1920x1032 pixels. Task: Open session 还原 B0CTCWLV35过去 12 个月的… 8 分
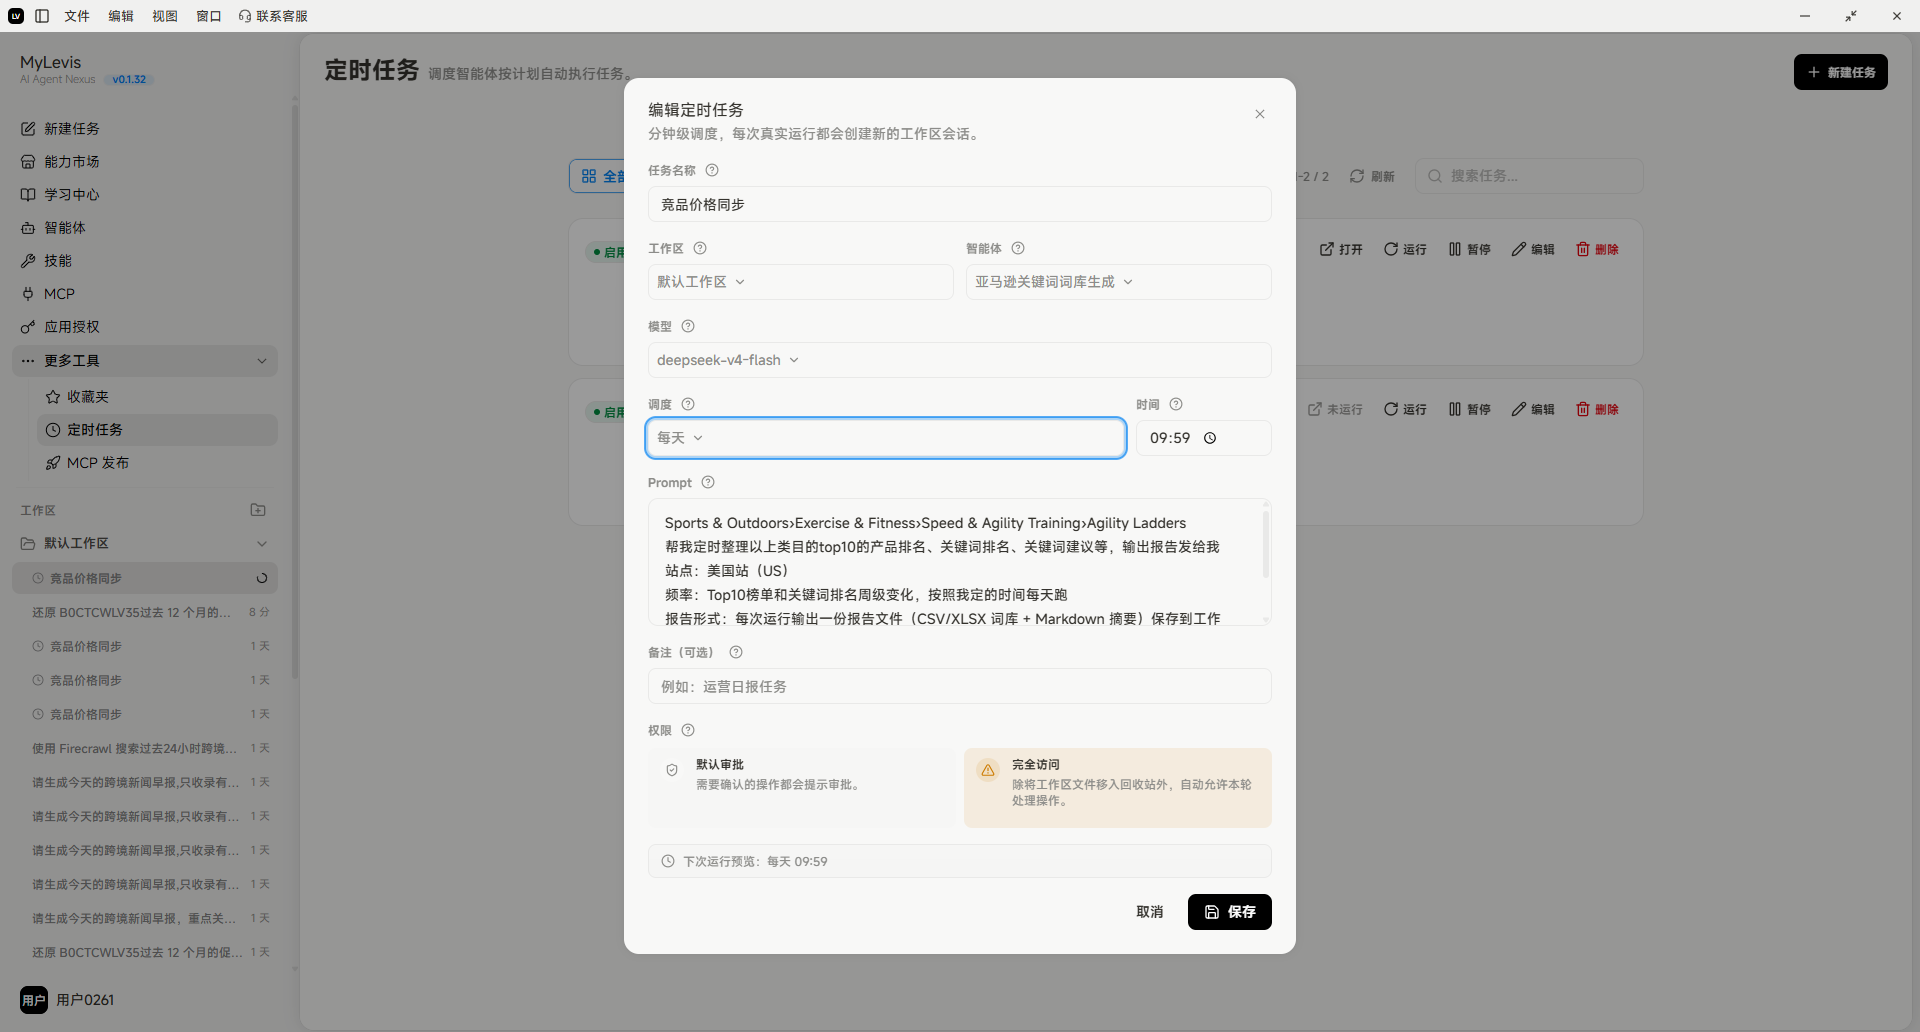(x=145, y=612)
